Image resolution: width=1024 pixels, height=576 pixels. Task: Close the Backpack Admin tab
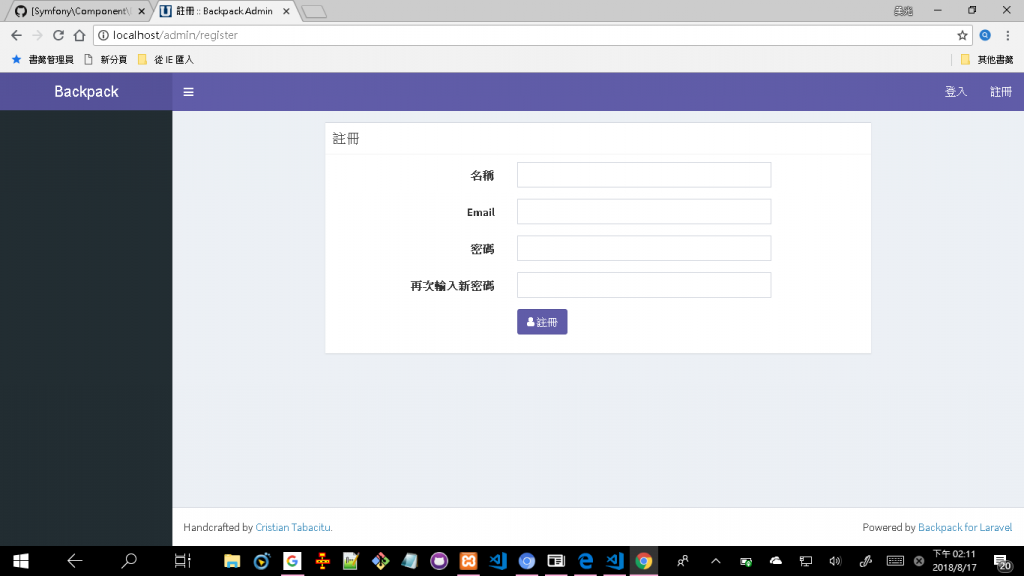pos(285,11)
